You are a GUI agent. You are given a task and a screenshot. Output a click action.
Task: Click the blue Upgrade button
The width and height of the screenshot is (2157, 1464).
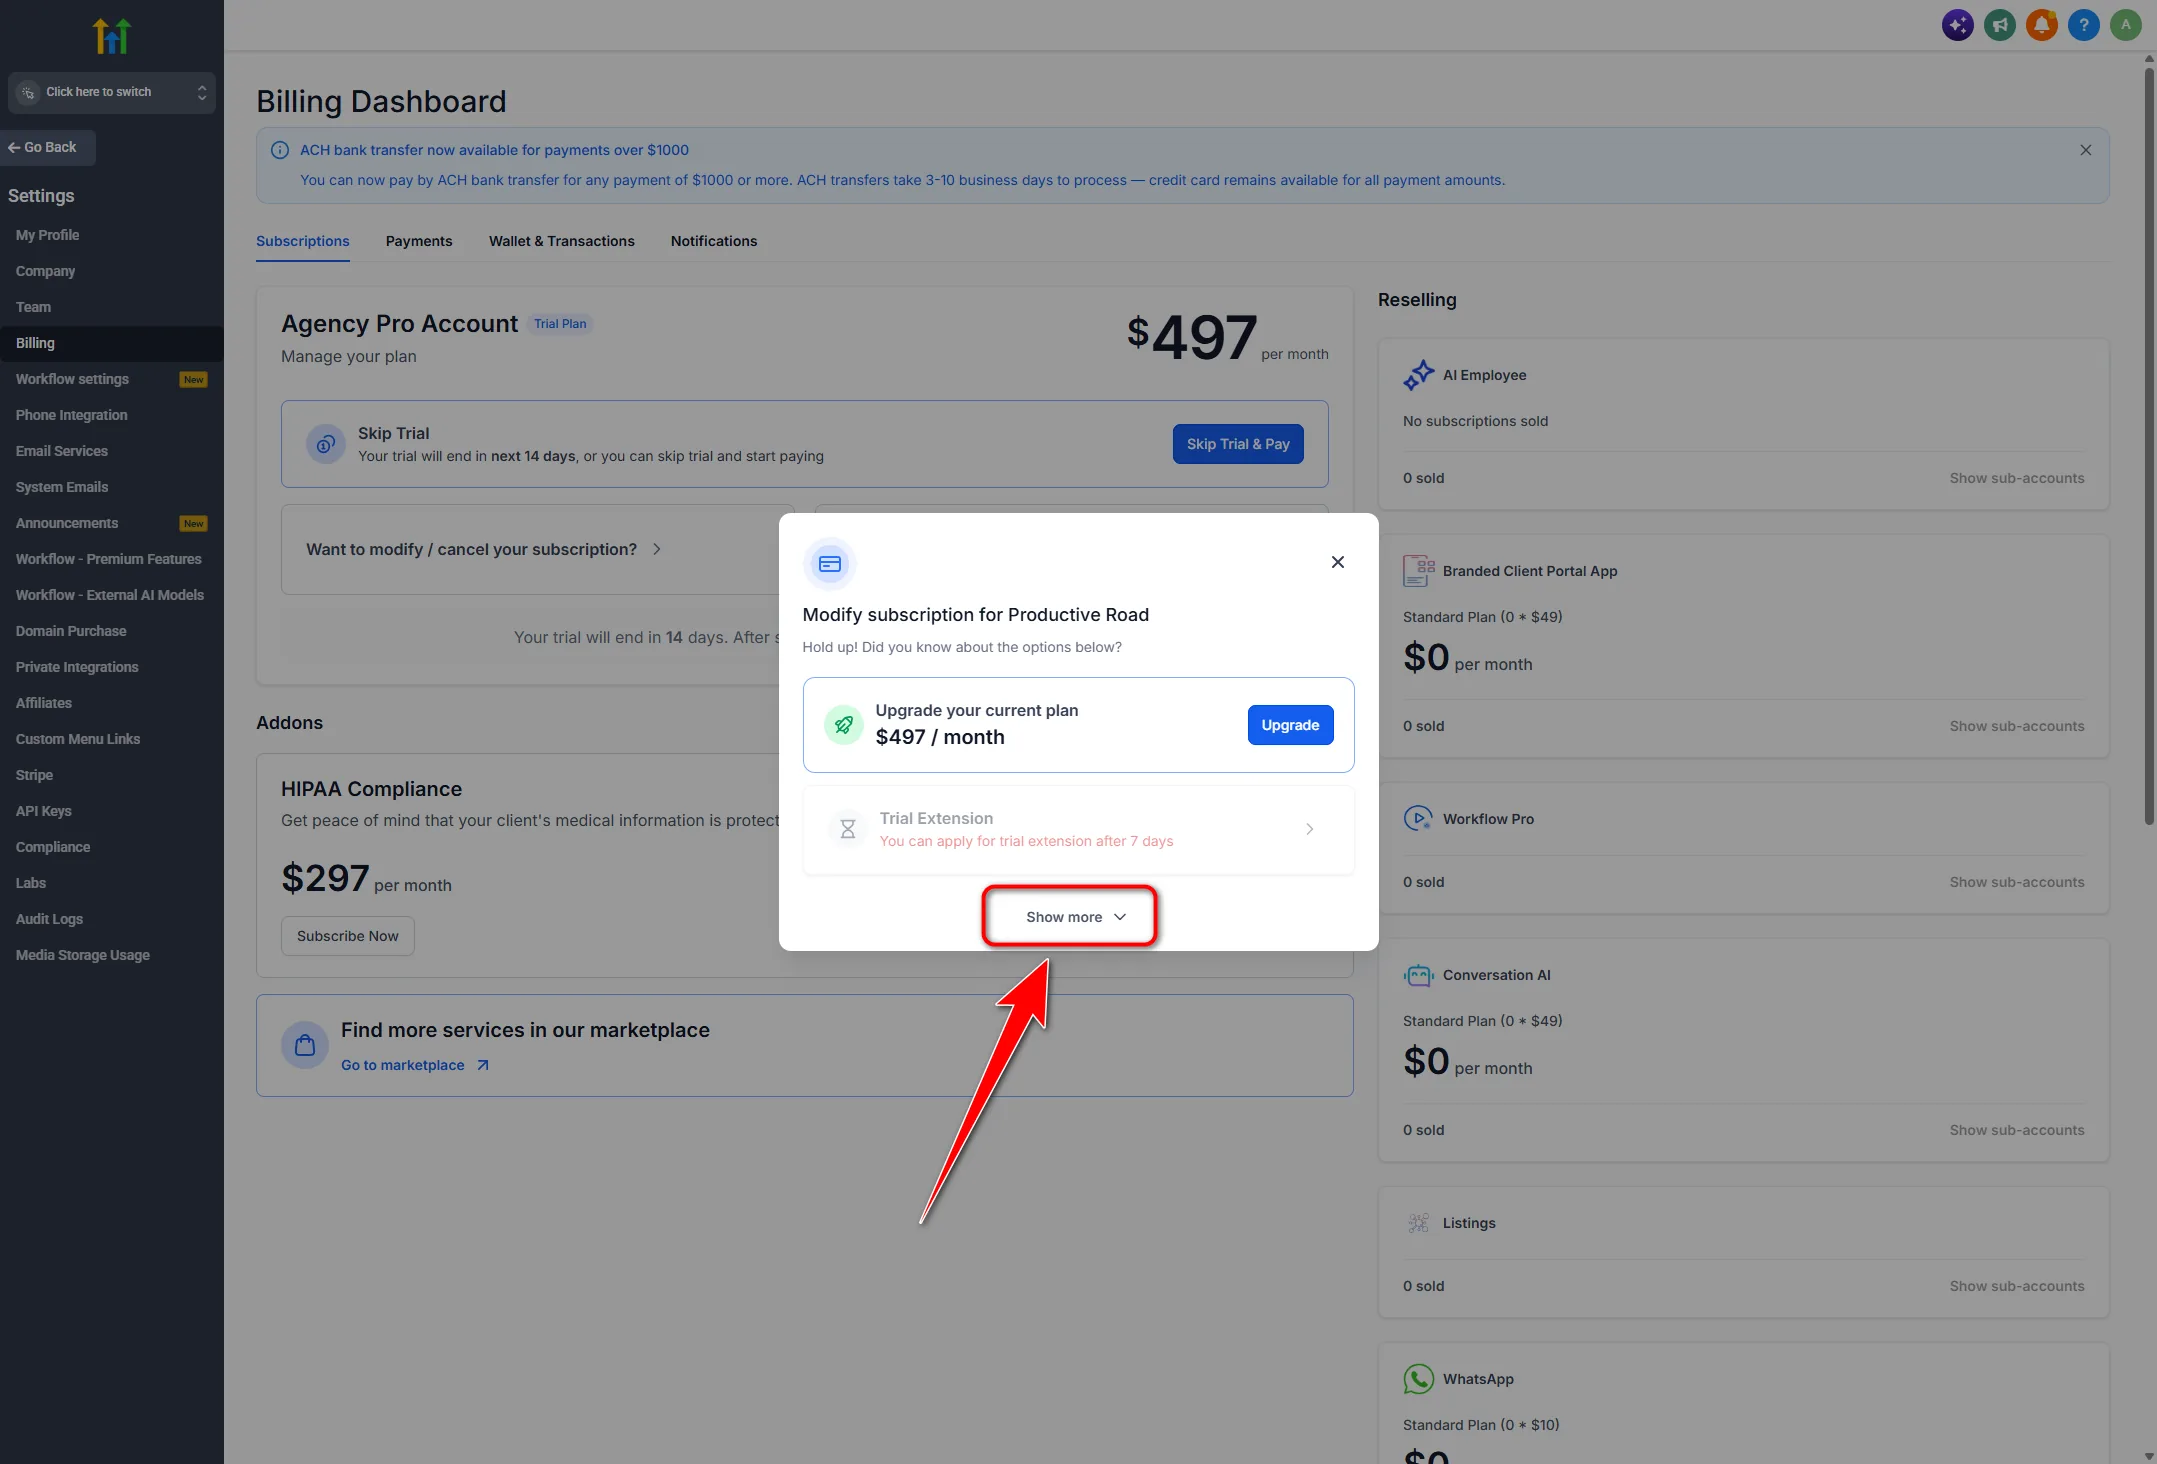(1290, 725)
